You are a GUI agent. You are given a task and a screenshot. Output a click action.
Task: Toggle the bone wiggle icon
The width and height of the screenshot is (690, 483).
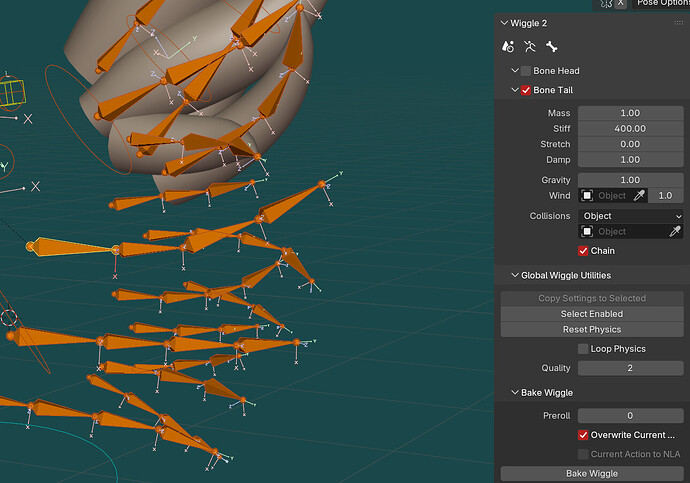(x=551, y=46)
